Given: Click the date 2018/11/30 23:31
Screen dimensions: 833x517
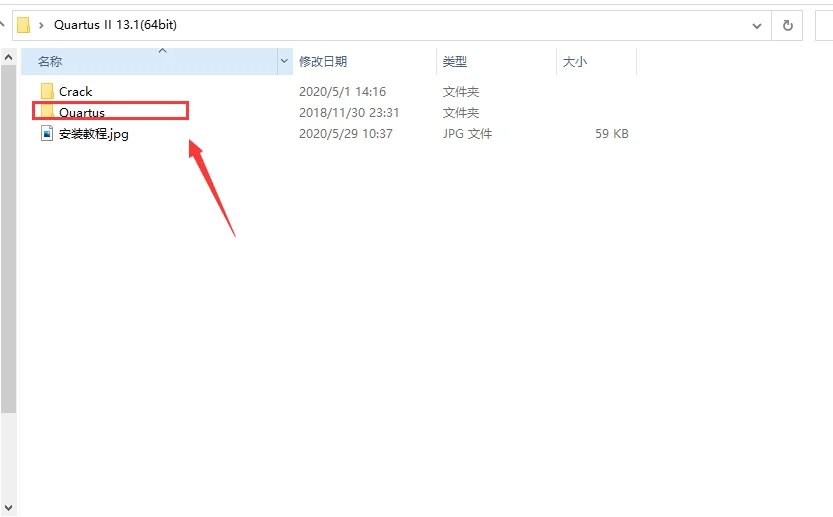Looking at the screenshot, I should [349, 113].
